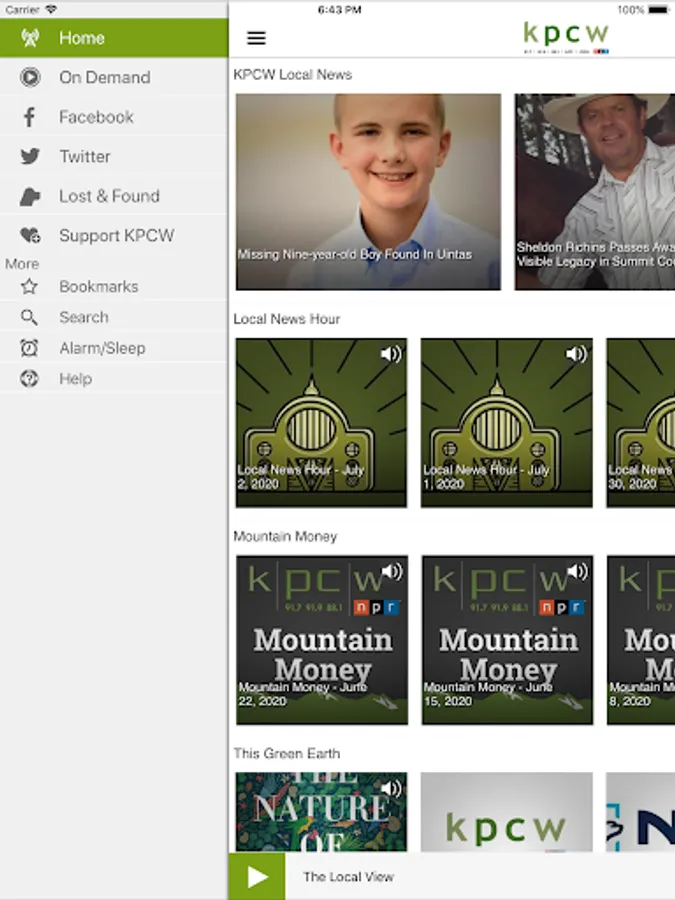Tap speaker icon on June 15 Mountain Money

click(x=577, y=571)
